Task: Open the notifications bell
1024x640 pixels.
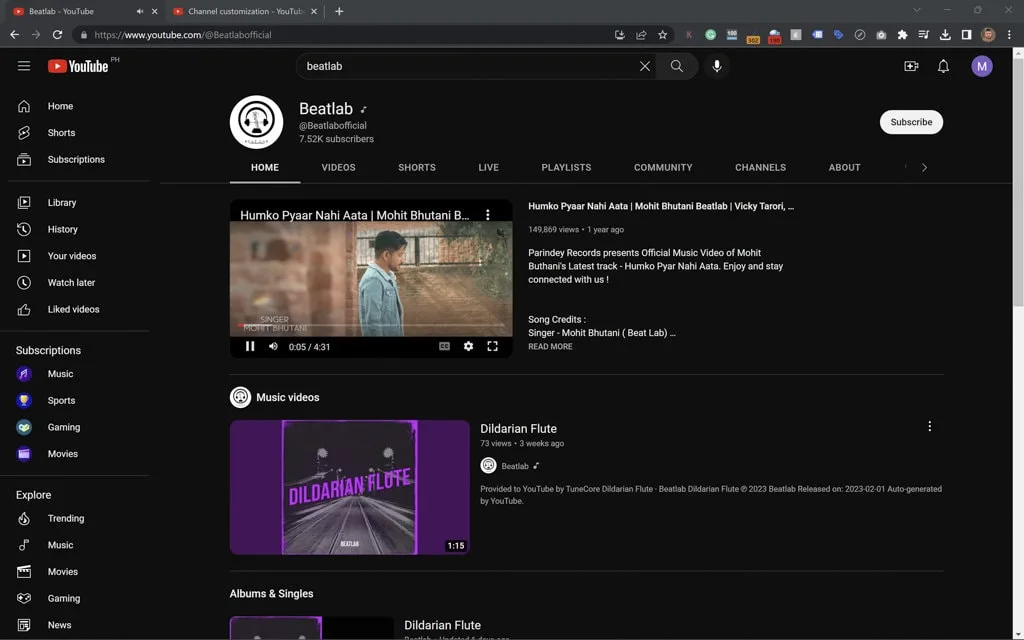Action: coord(941,65)
